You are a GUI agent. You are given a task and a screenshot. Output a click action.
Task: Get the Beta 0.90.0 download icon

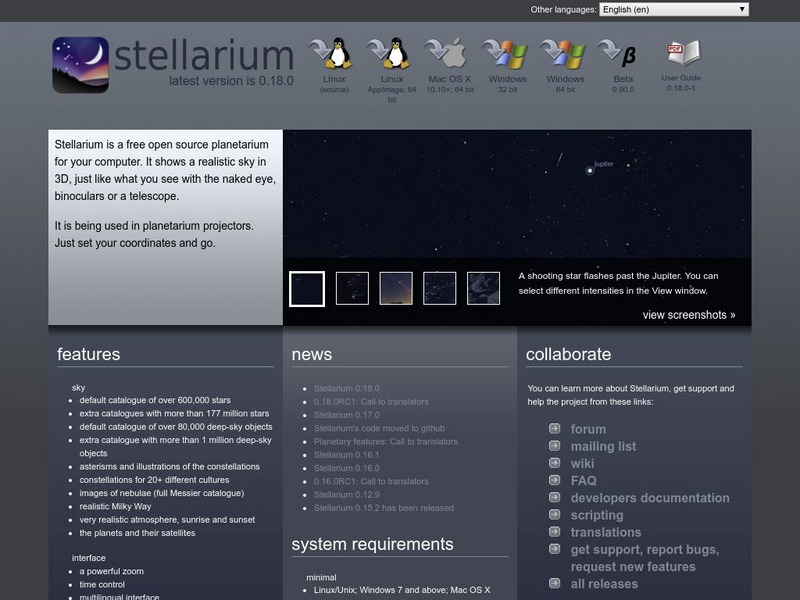click(x=622, y=54)
